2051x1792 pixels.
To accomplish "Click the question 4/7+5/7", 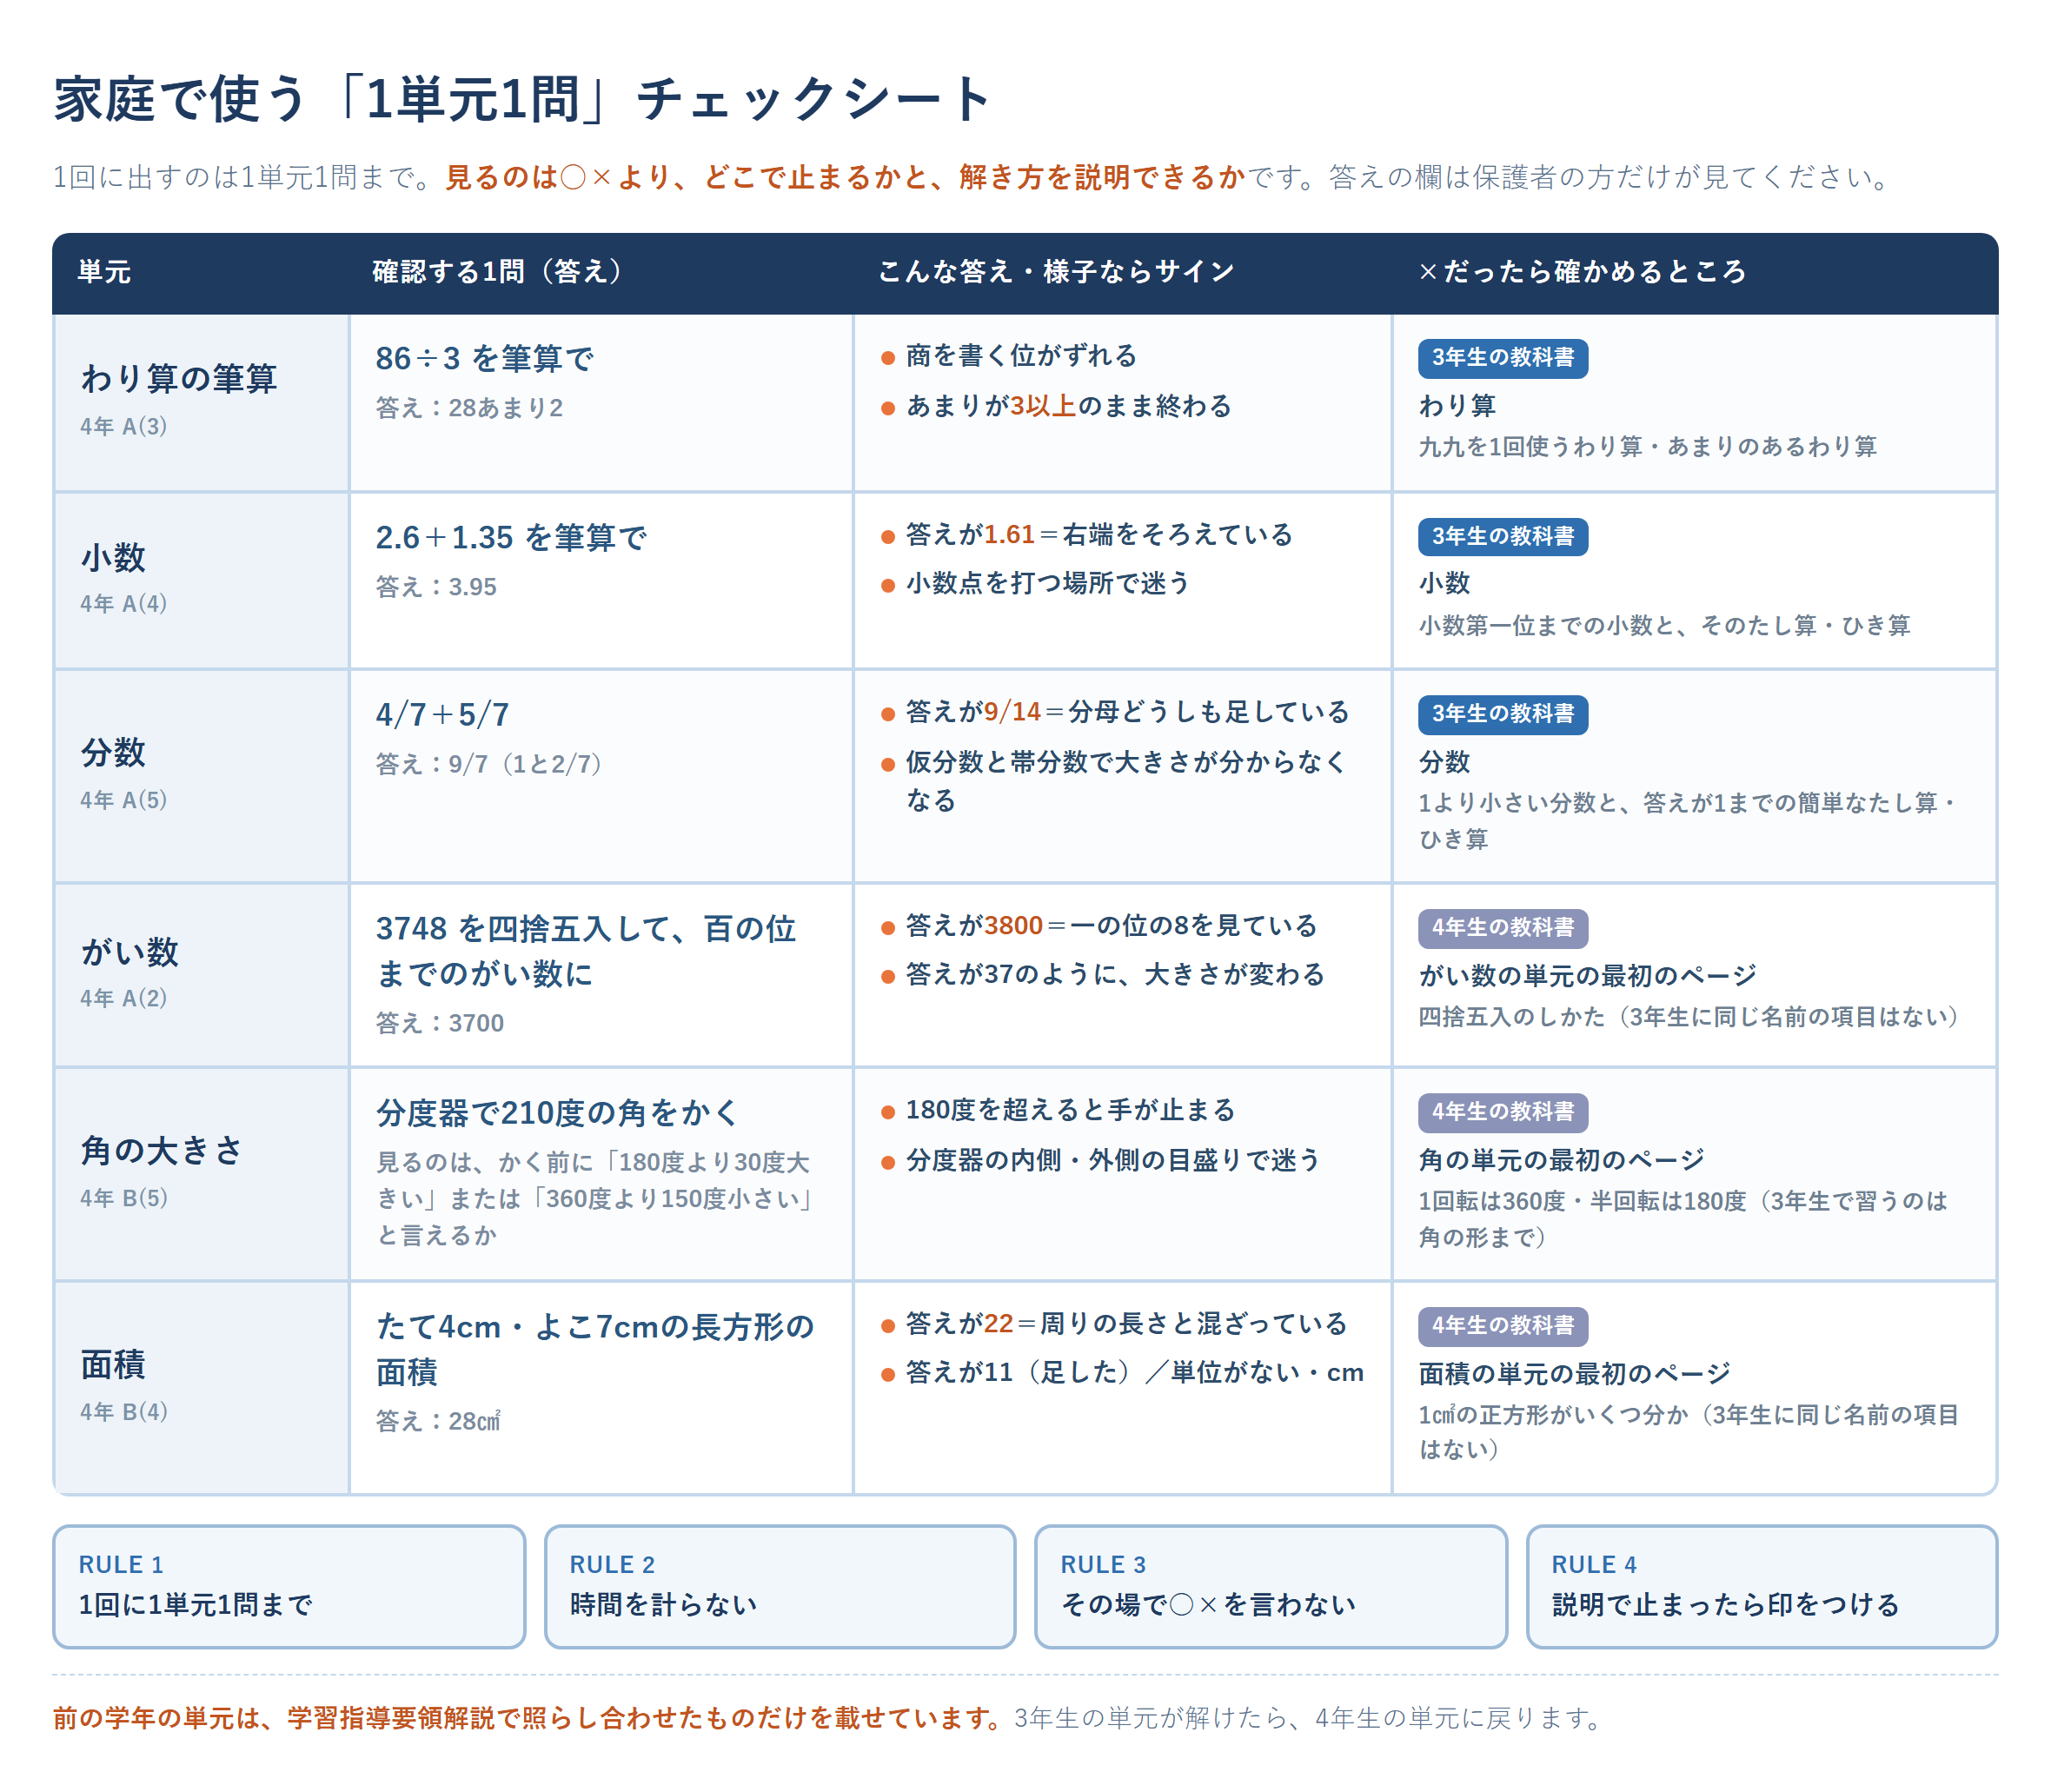I will pos(442,714).
